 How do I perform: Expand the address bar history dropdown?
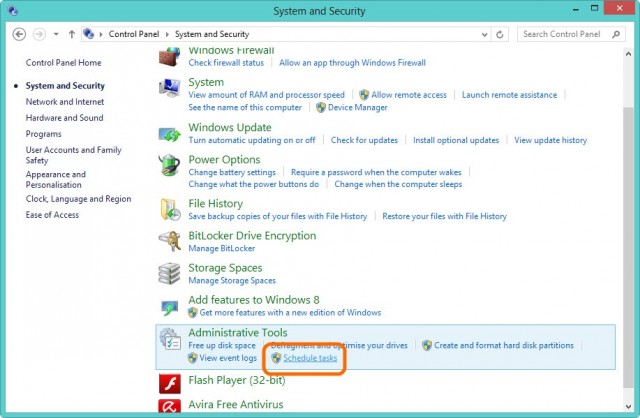pos(484,34)
